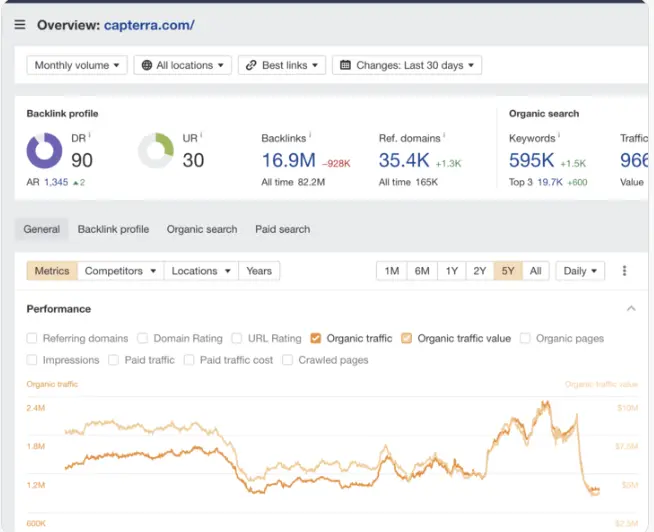Open the Competitors dropdown
This screenshot has height=532, width=654.
pos(119,271)
